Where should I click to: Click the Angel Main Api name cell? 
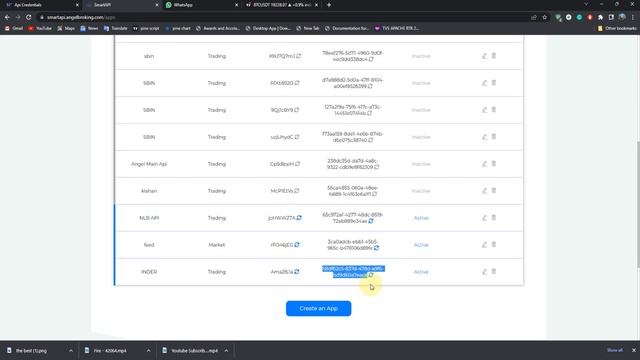pos(149,164)
